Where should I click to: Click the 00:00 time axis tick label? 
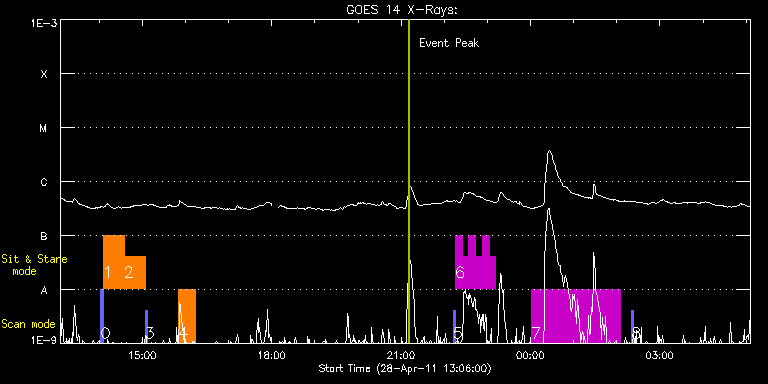click(x=530, y=355)
